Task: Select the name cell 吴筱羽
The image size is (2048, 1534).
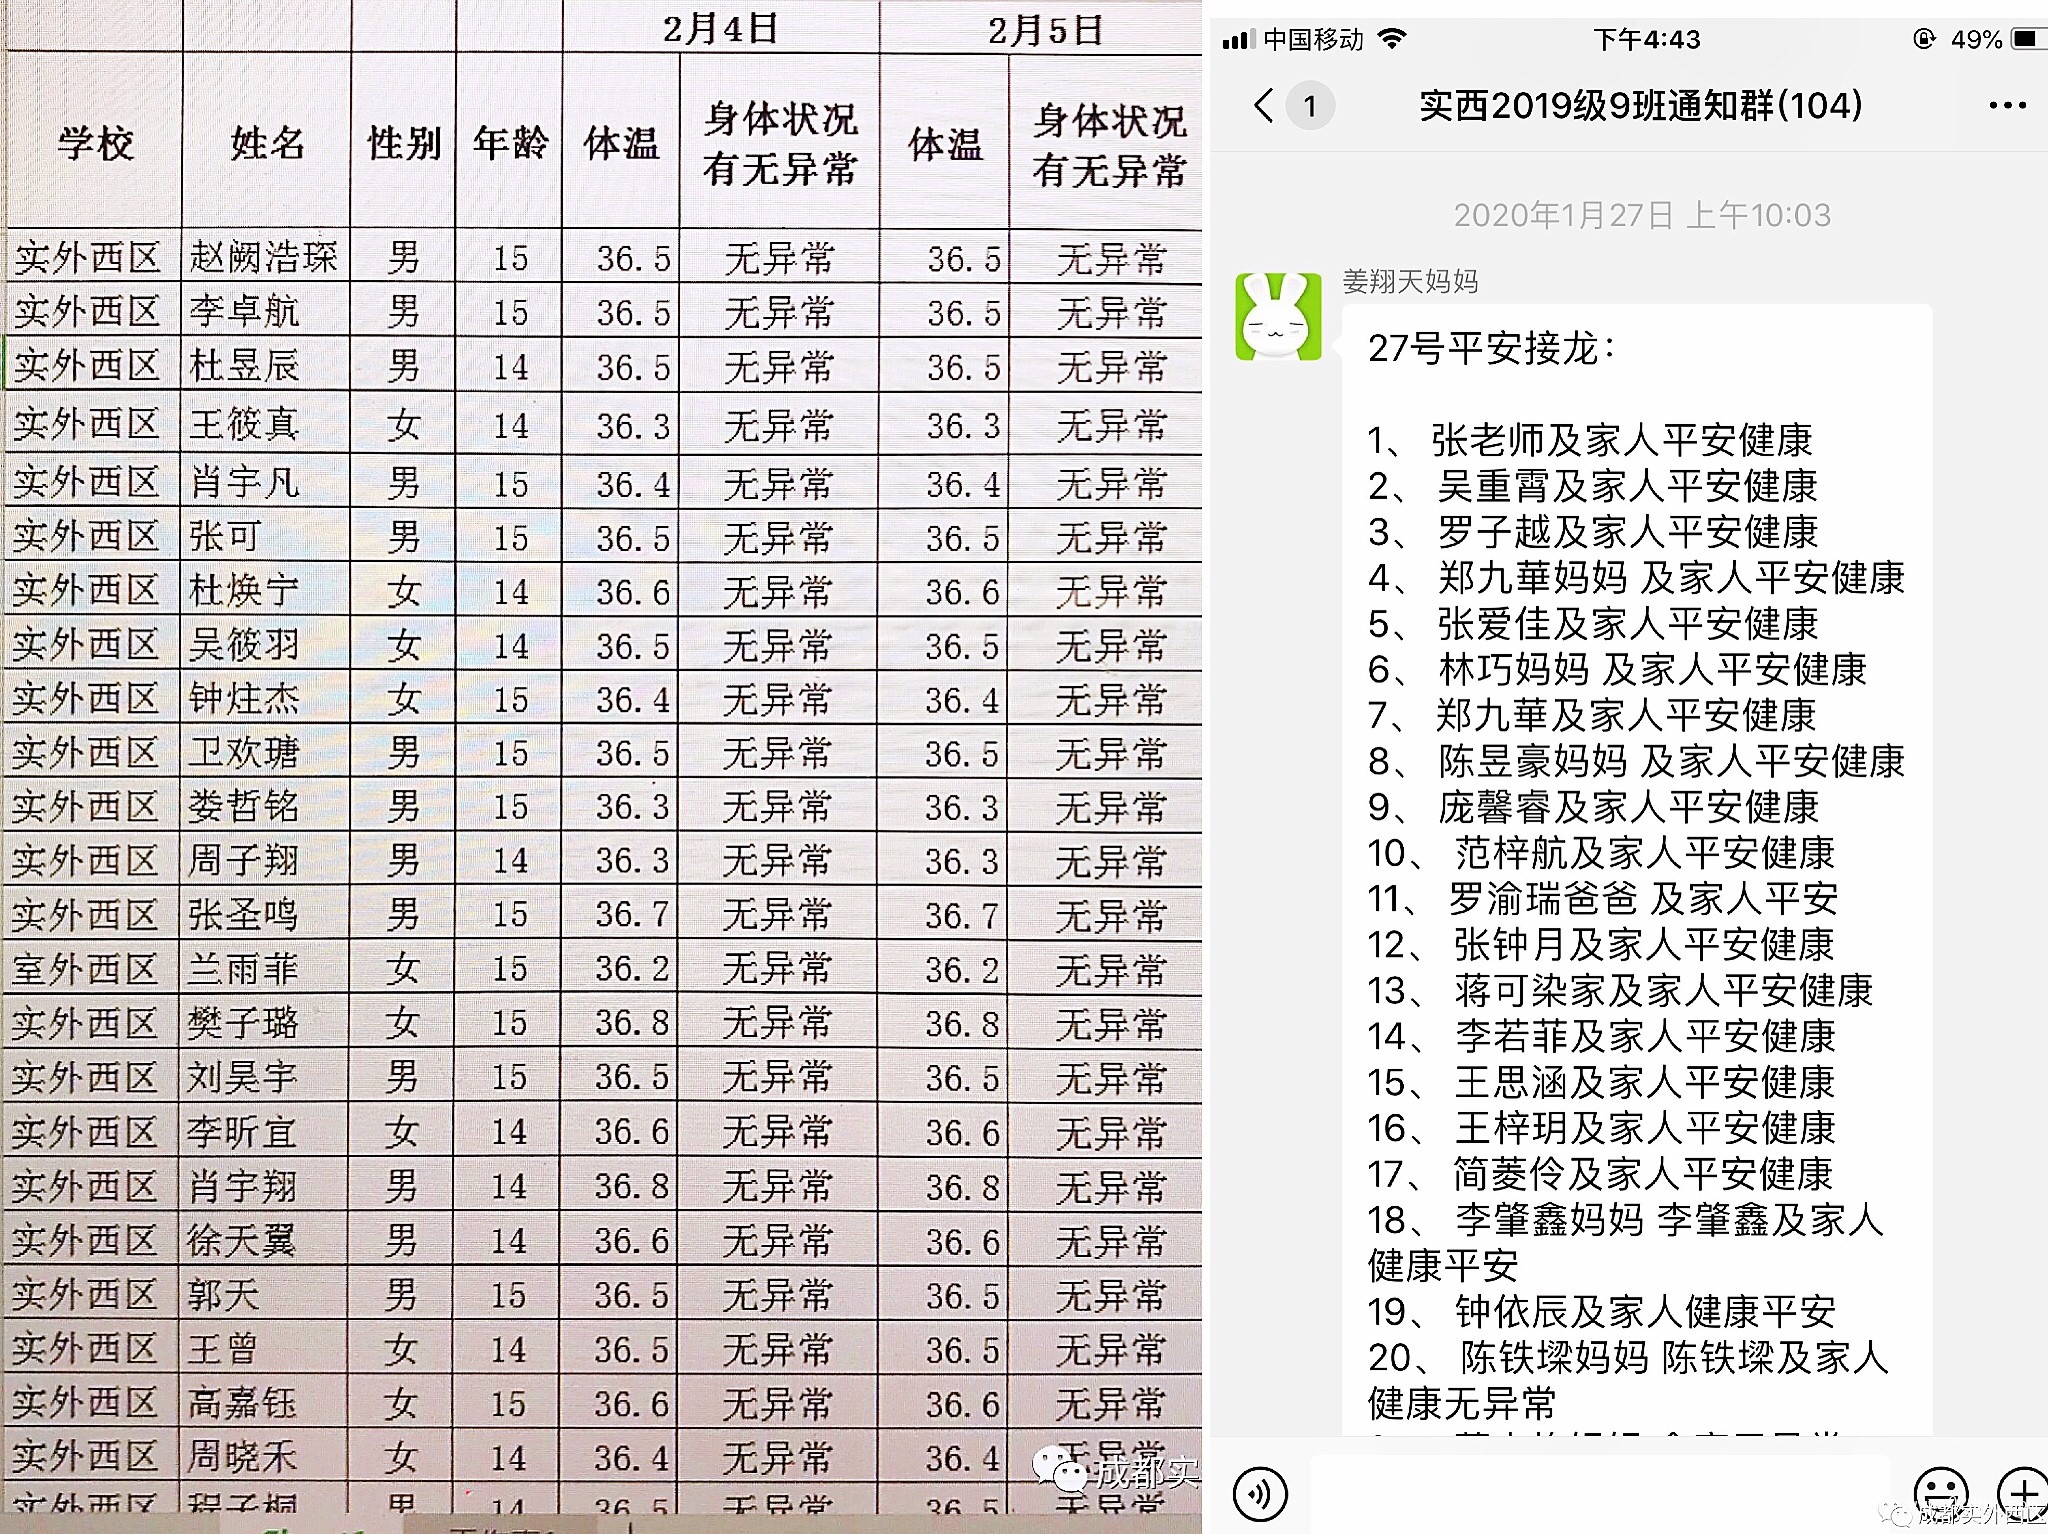Action: coord(266,645)
